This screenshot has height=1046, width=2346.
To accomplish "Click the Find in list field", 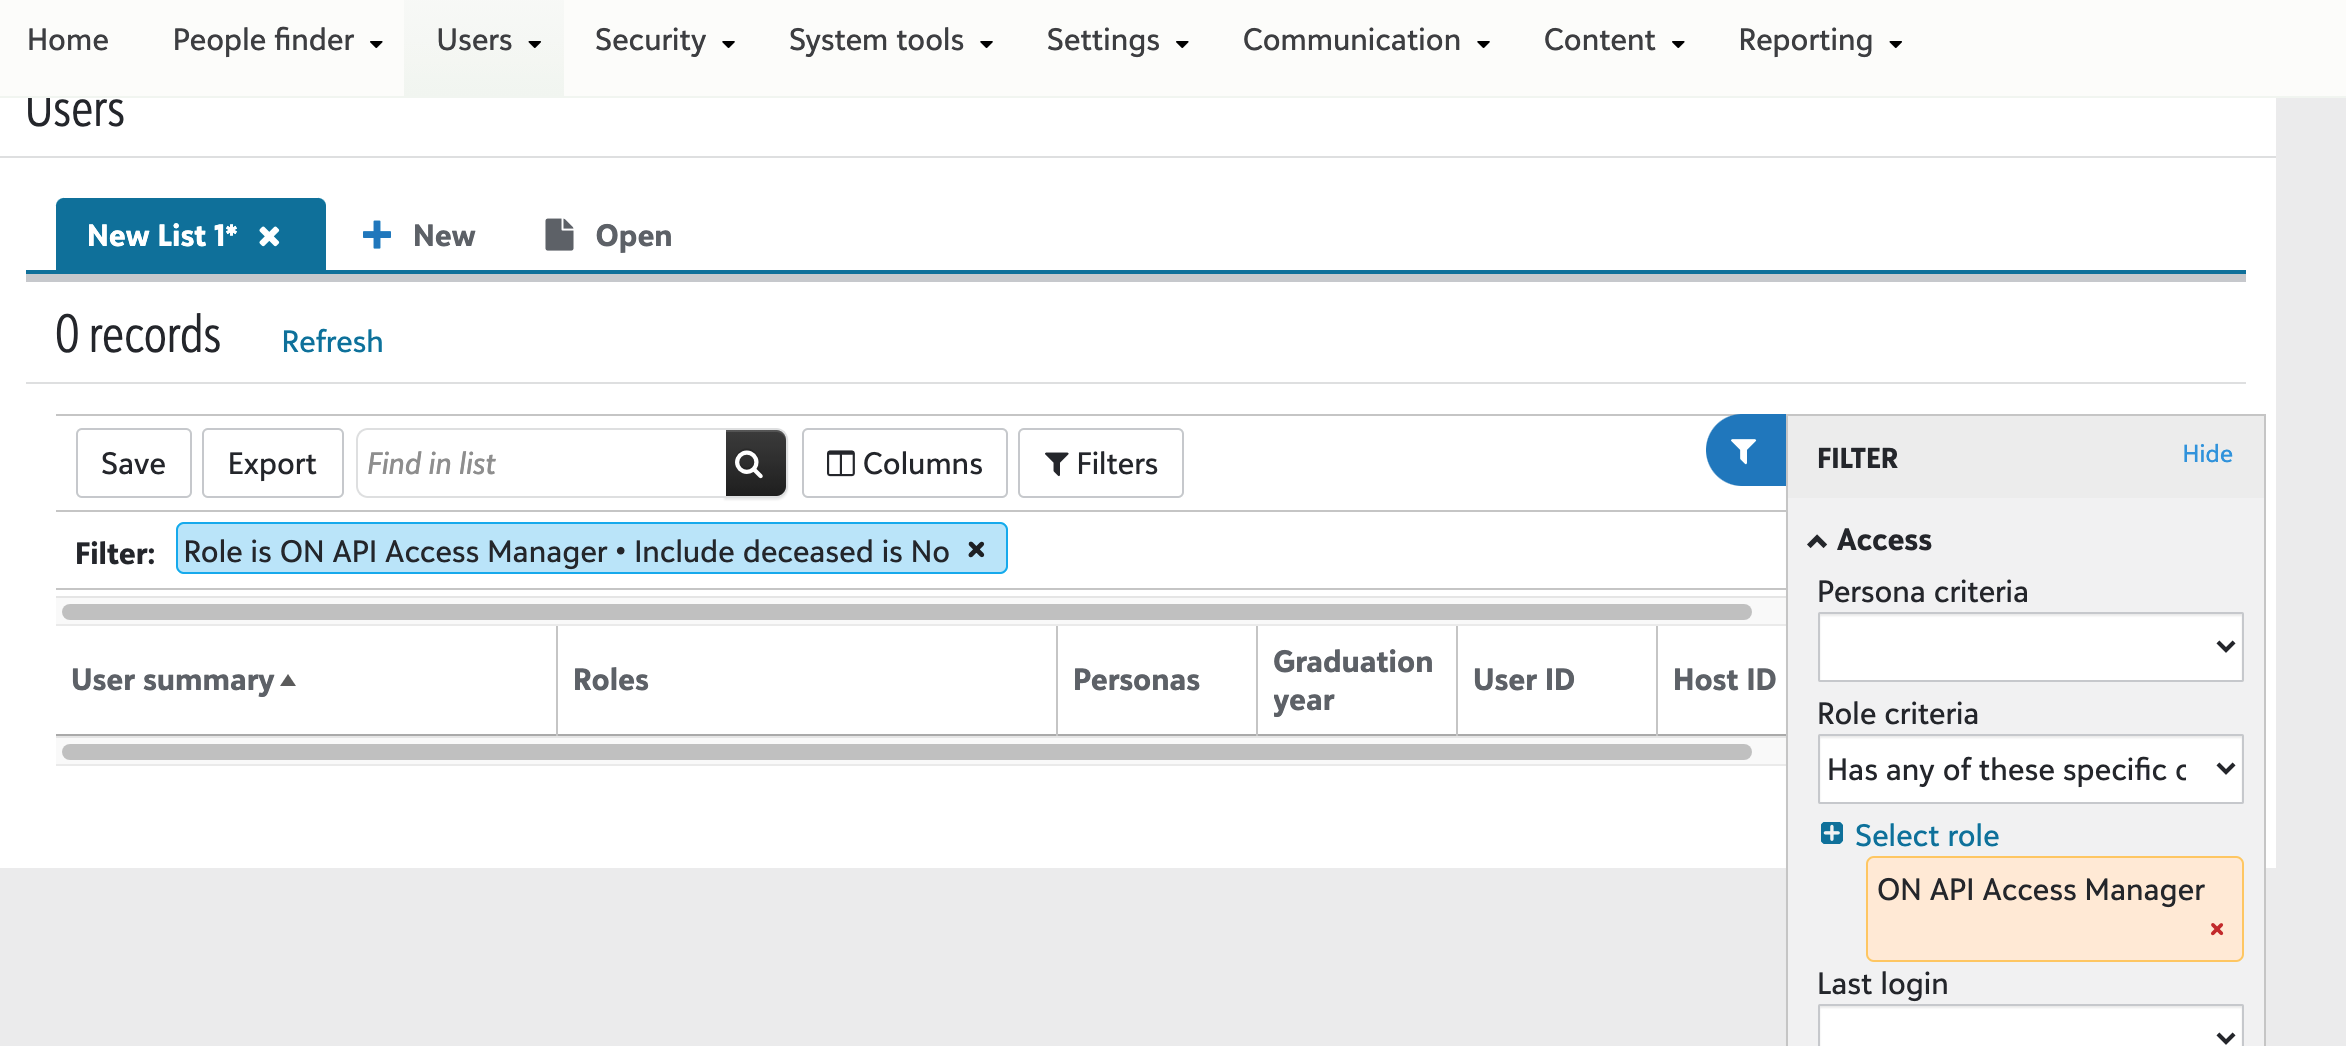I will [542, 463].
